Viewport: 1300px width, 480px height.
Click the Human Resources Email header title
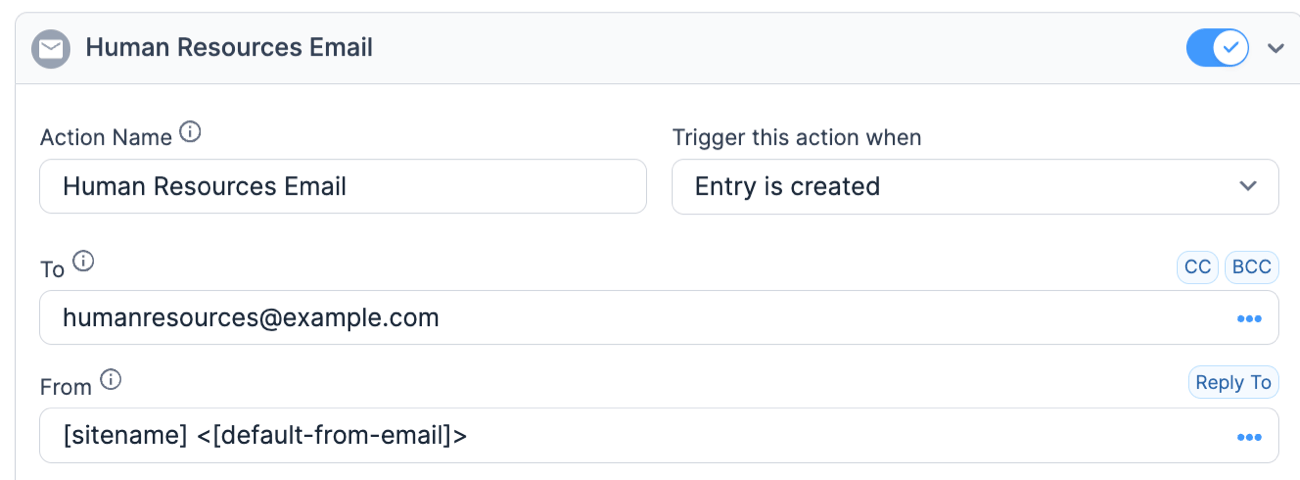[x=229, y=47]
